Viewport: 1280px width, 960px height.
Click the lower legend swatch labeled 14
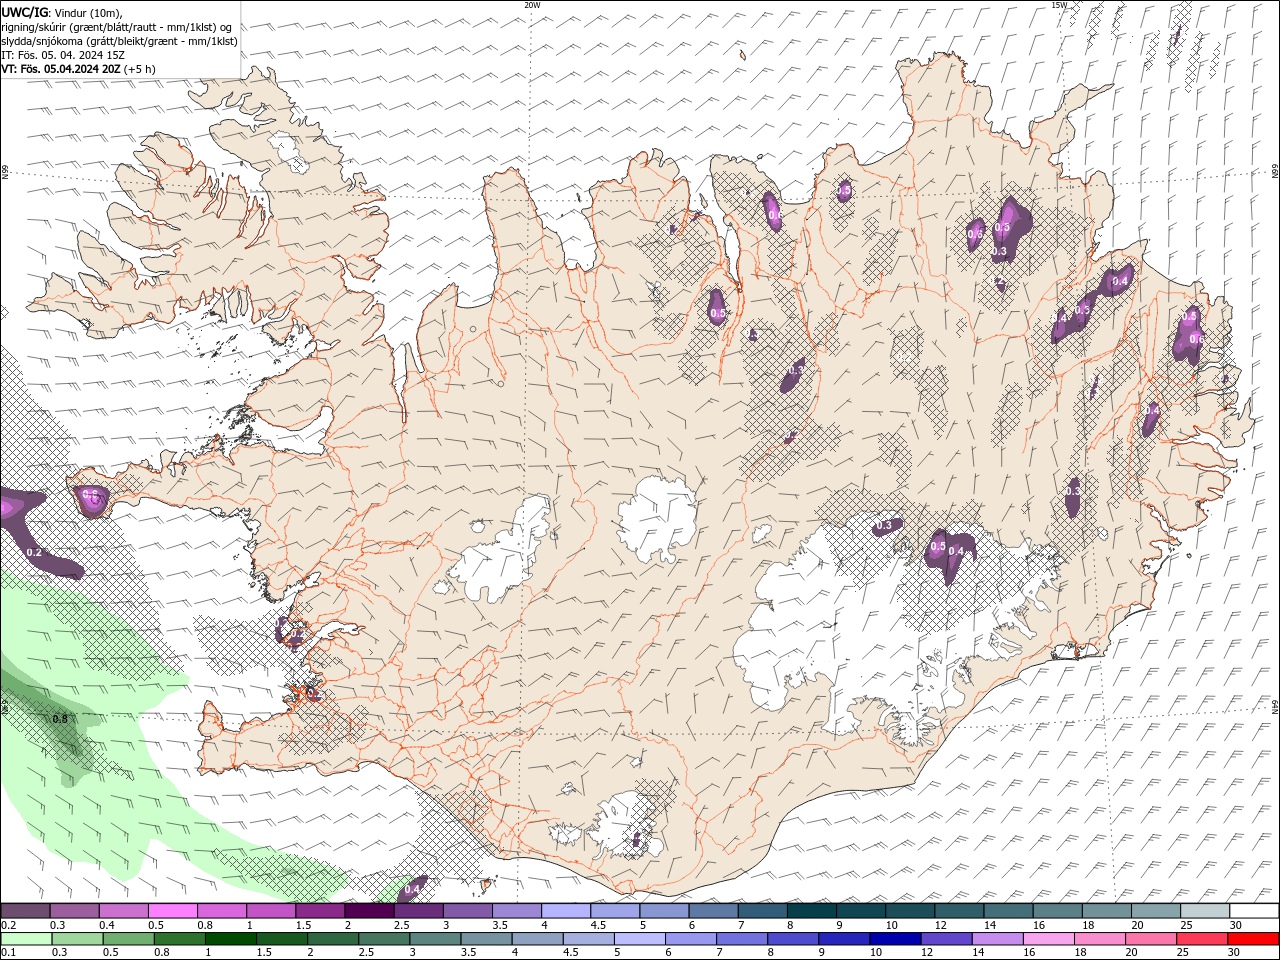click(x=997, y=939)
